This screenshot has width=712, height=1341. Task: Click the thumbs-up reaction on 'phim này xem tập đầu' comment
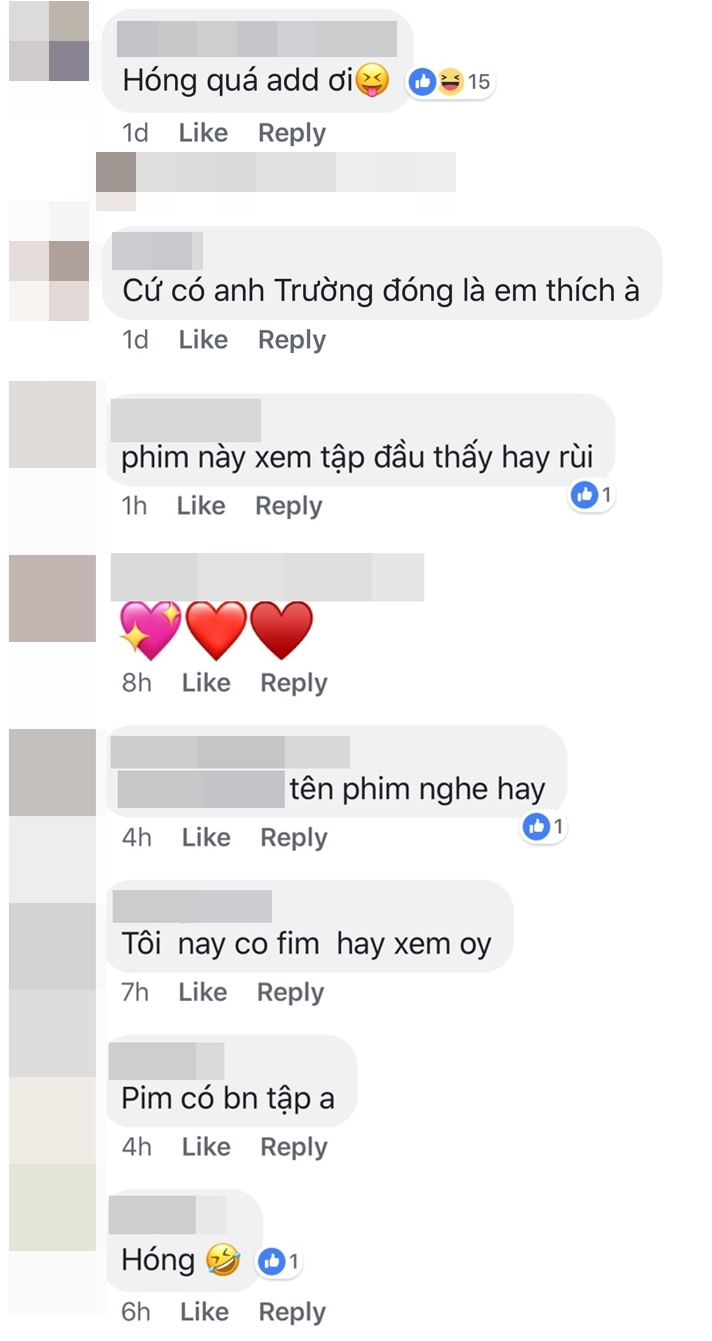pyautogui.click(x=584, y=494)
